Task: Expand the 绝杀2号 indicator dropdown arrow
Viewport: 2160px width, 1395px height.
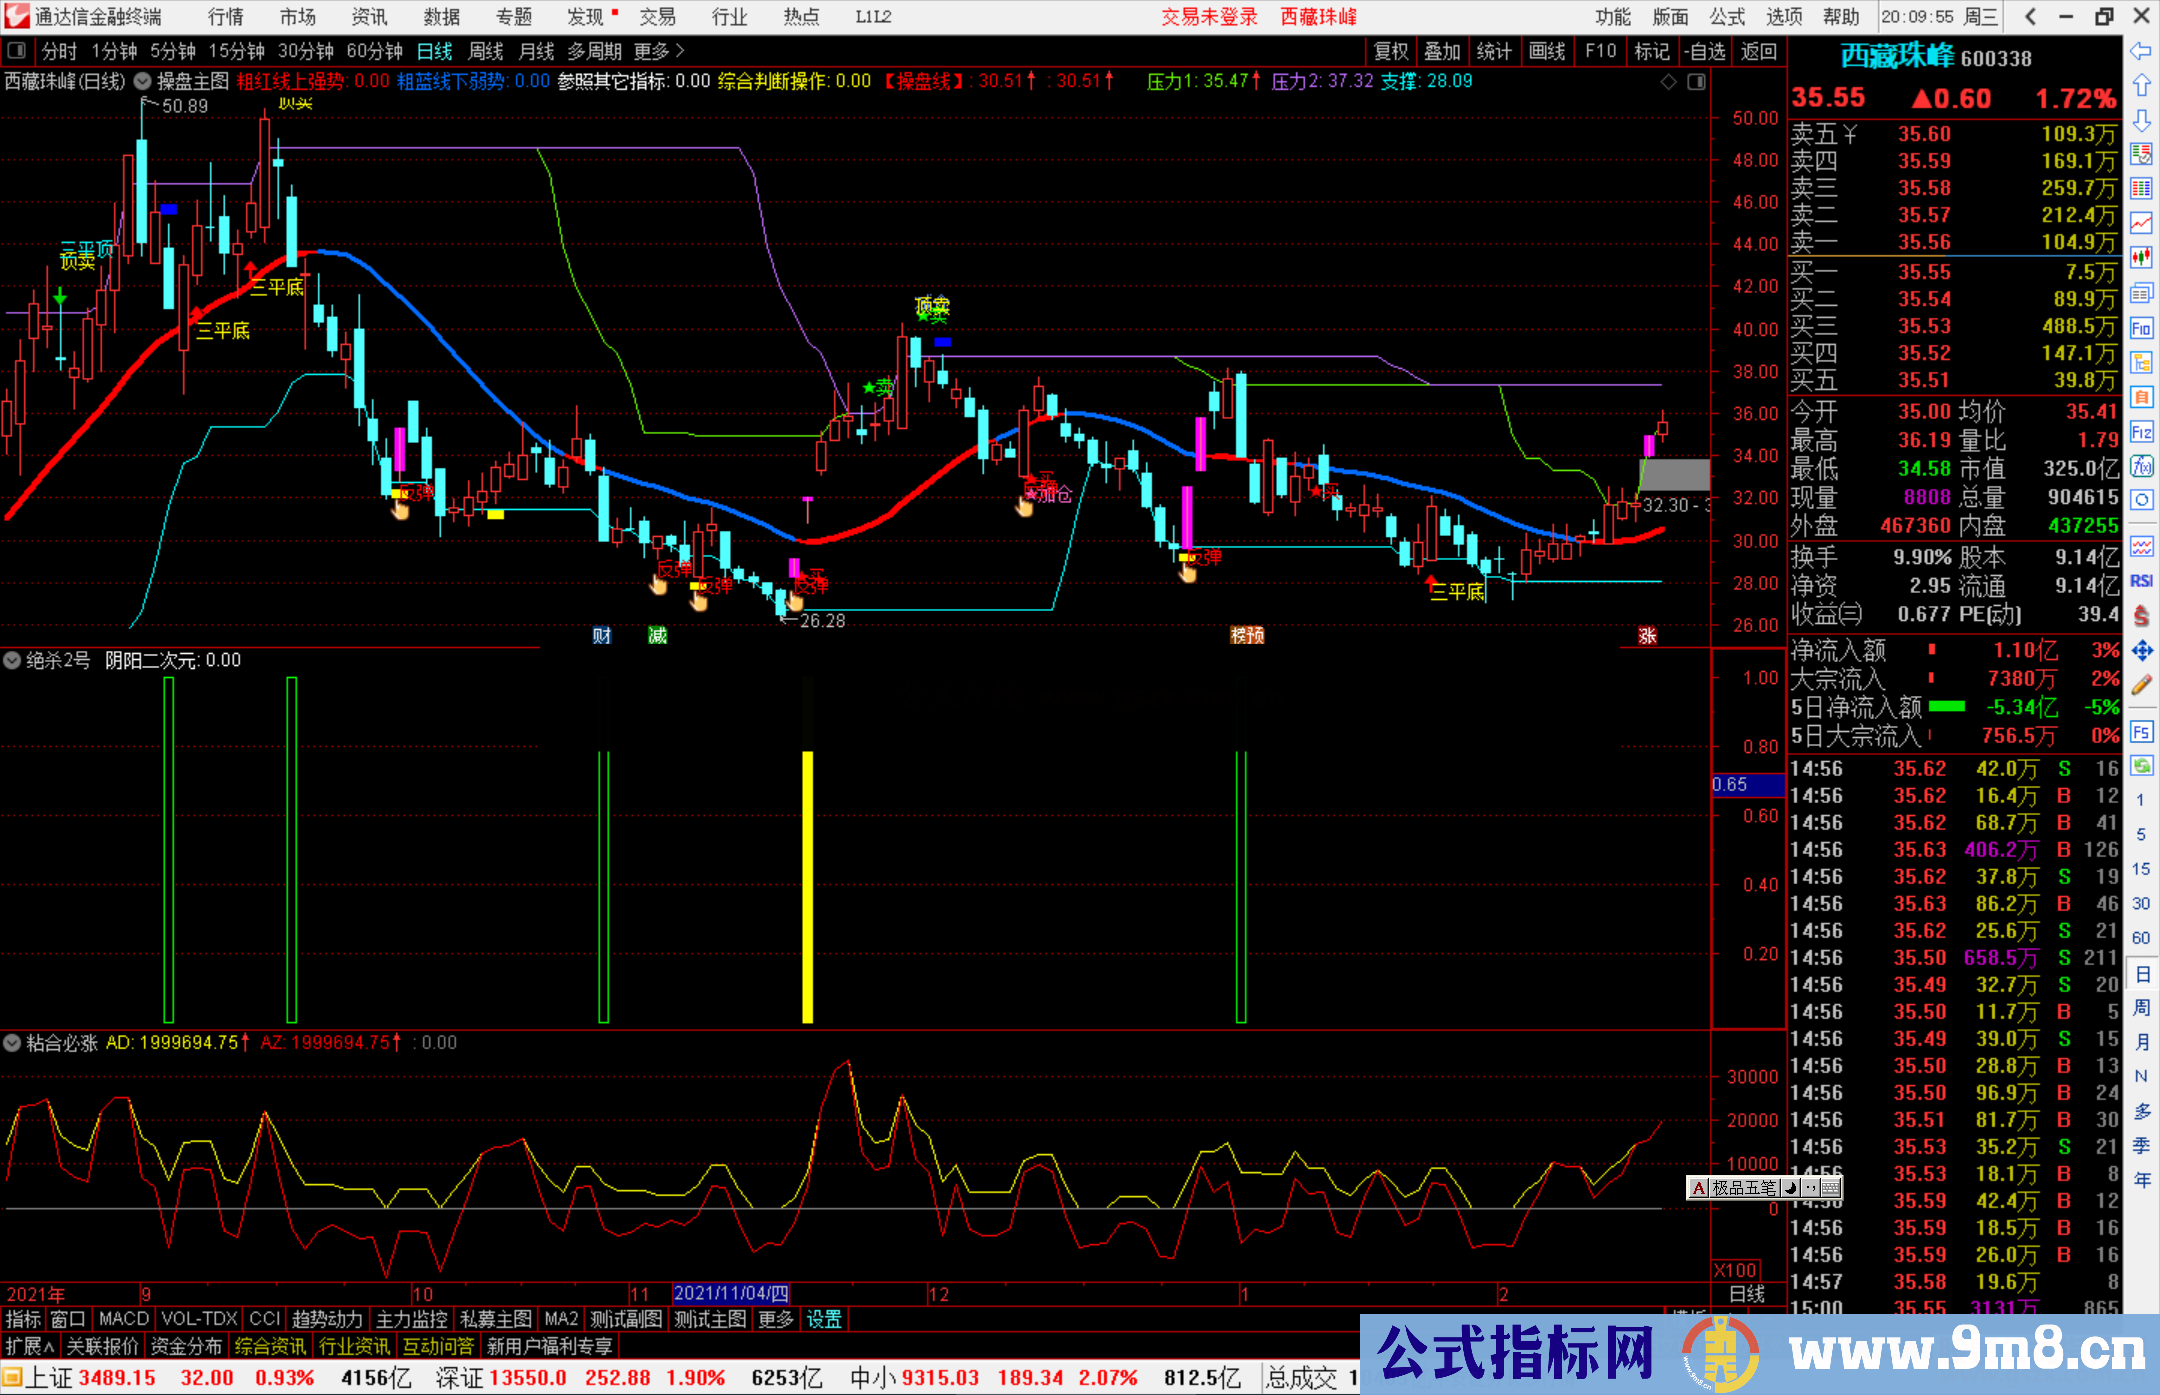Action: point(12,660)
